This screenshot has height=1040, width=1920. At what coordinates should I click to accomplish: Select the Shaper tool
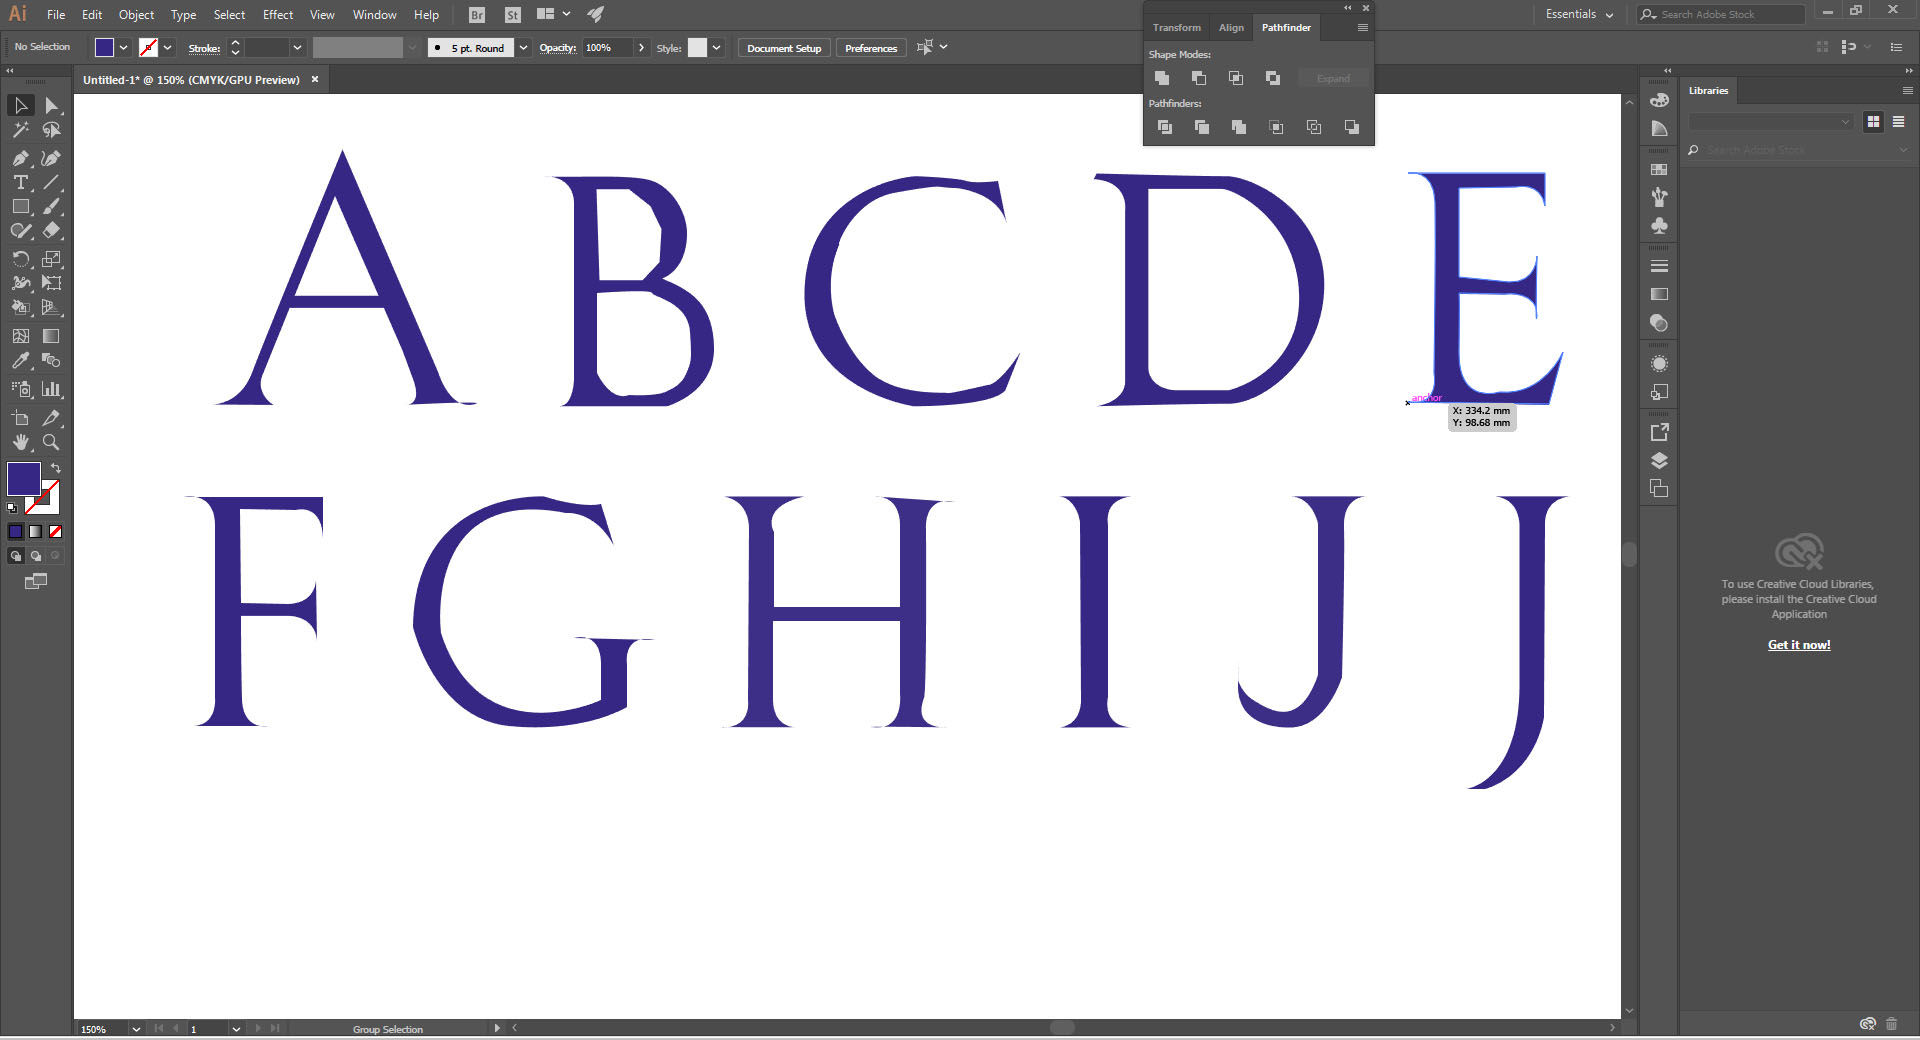(20, 230)
